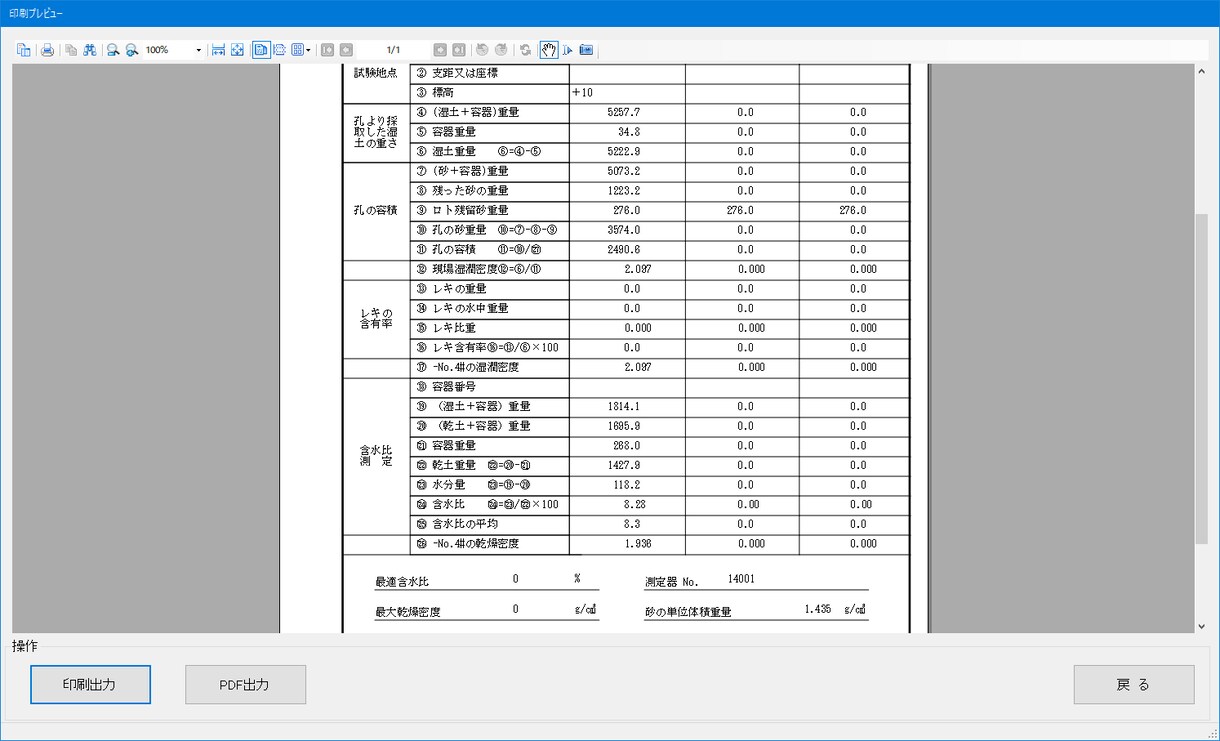1220x741 pixels.
Task: Click the value 5073.2 in the table
Action: pyautogui.click(x=623, y=171)
